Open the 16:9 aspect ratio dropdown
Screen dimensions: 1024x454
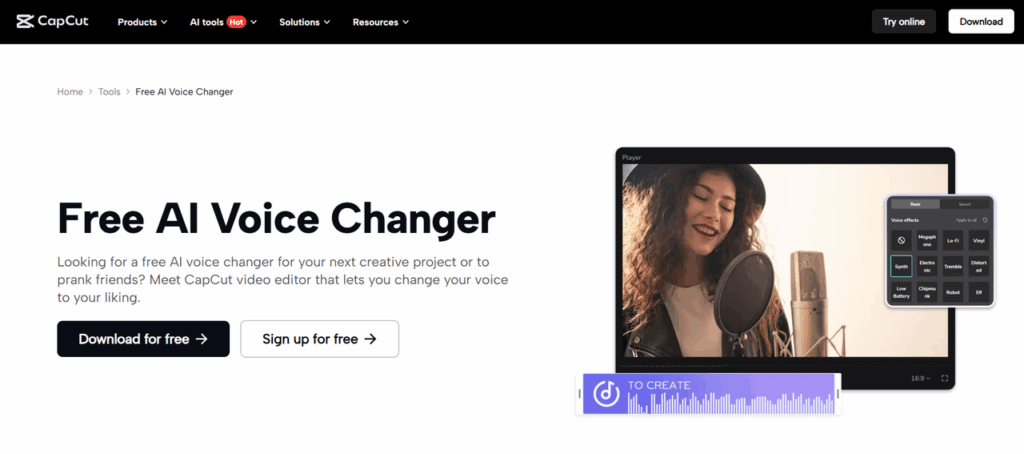[923, 378]
